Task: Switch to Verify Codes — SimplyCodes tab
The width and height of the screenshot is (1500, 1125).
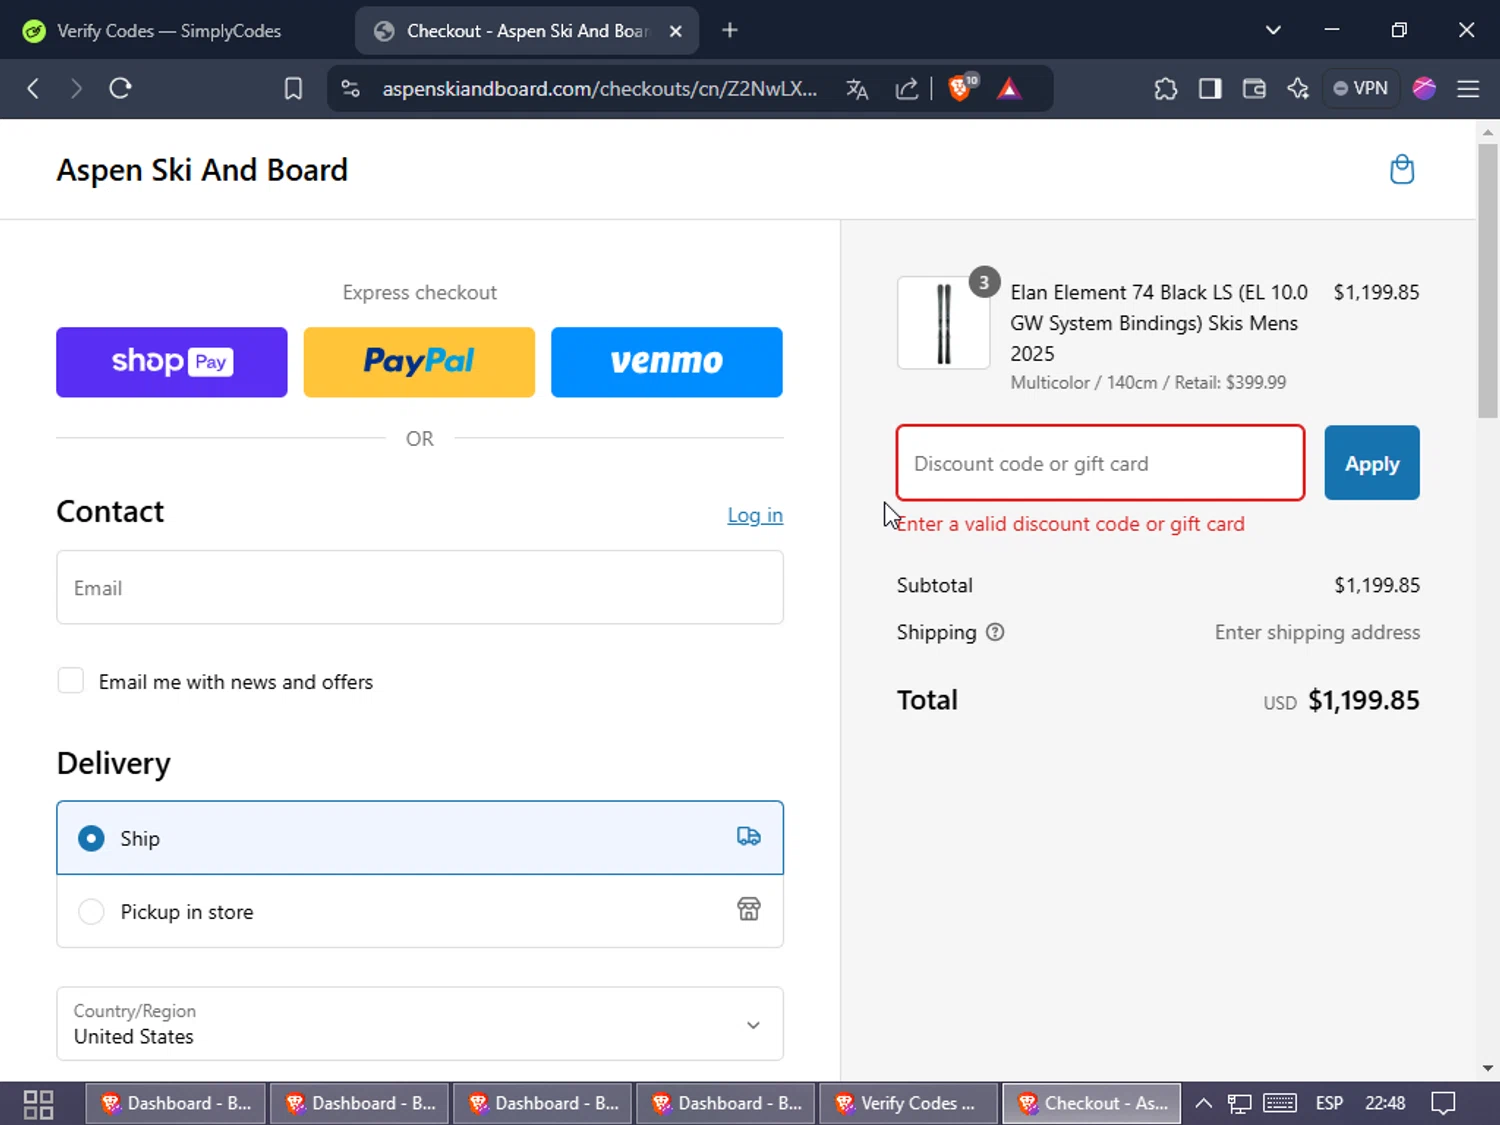Action: pyautogui.click(x=168, y=31)
